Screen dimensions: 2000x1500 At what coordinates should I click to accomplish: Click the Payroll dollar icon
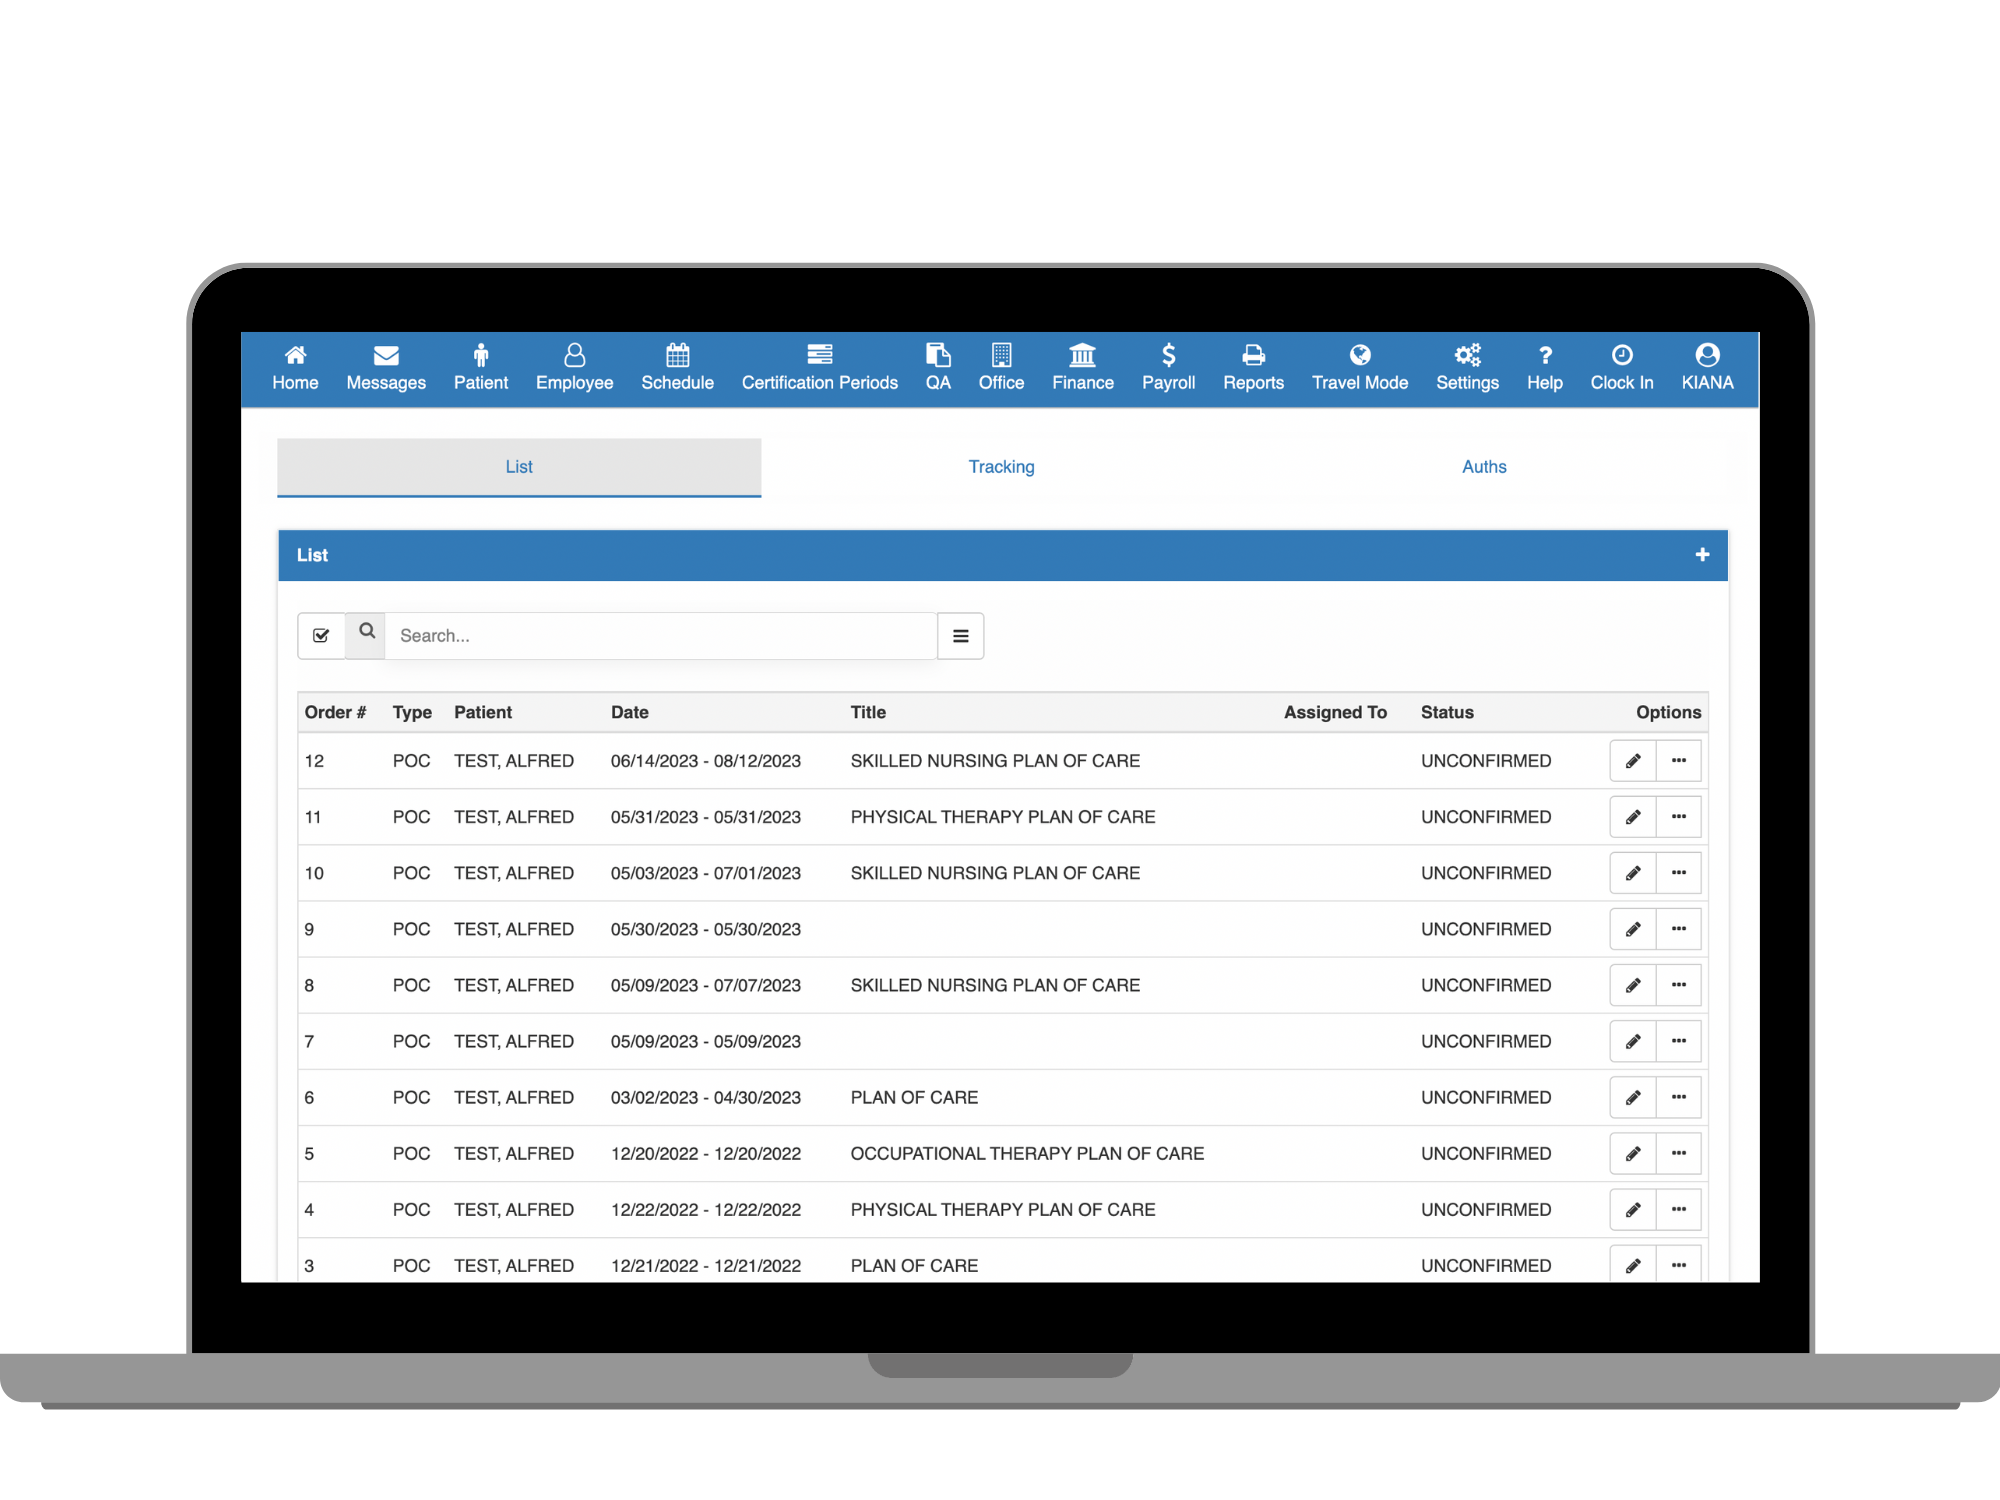coord(1168,356)
